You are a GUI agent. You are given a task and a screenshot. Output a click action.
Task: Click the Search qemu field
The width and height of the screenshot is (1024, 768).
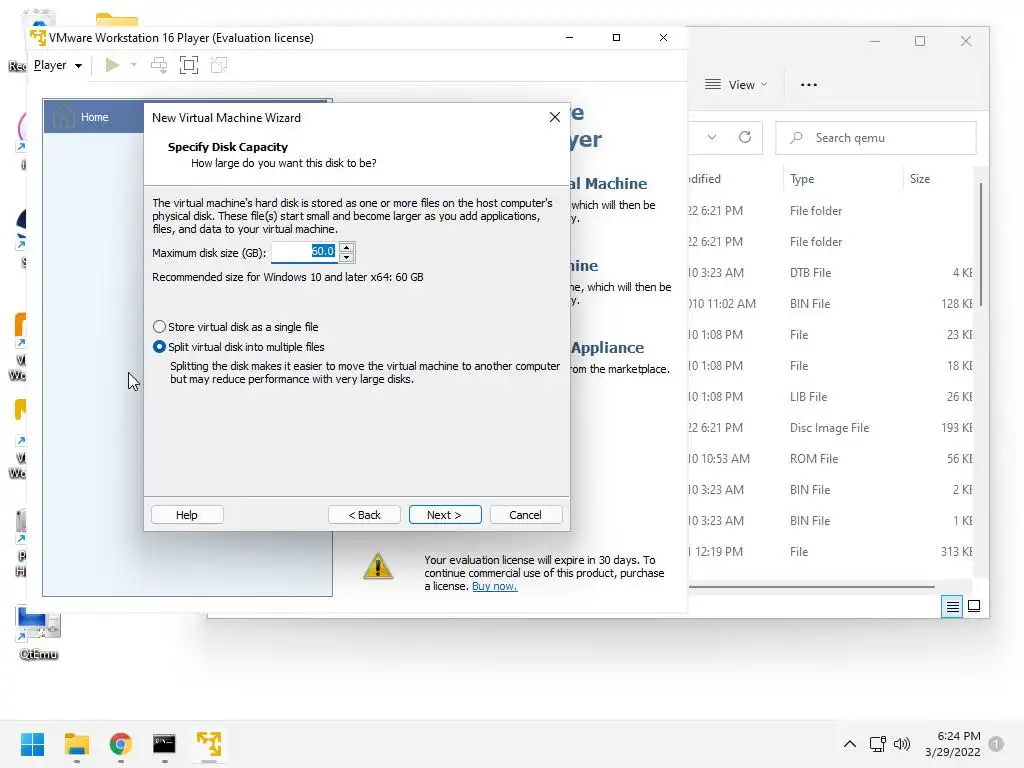(876, 138)
